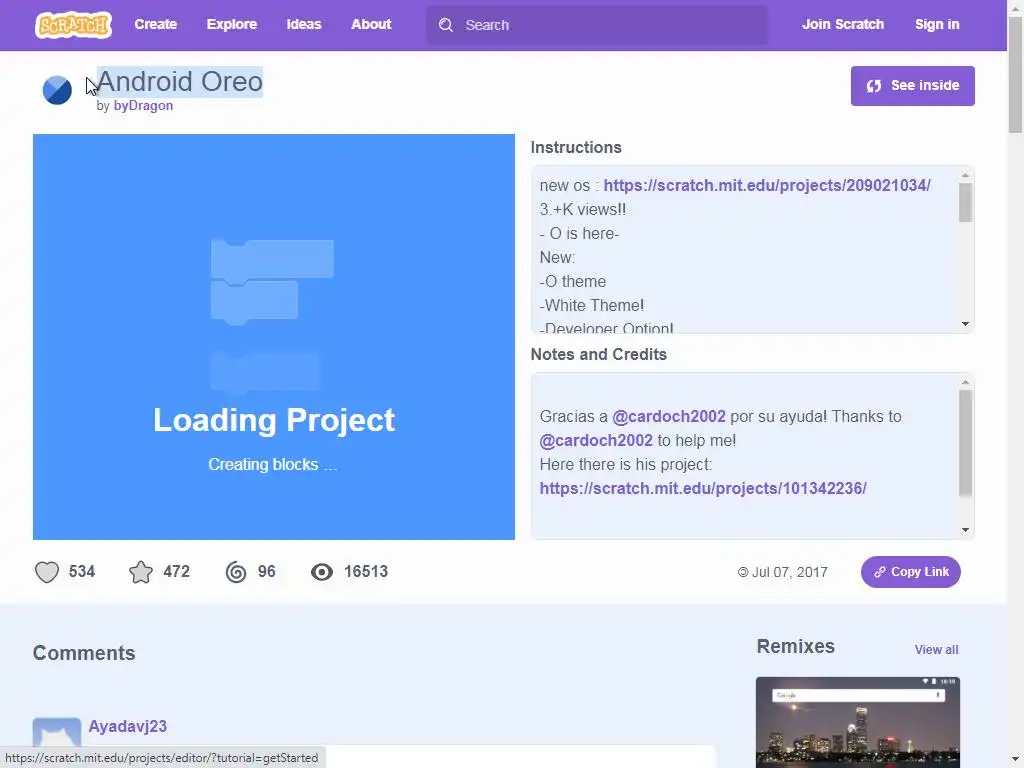Image resolution: width=1024 pixels, height=768 pixels.
Task: Click the Instructions scrollbar thumb
Action: coord(965,202)
